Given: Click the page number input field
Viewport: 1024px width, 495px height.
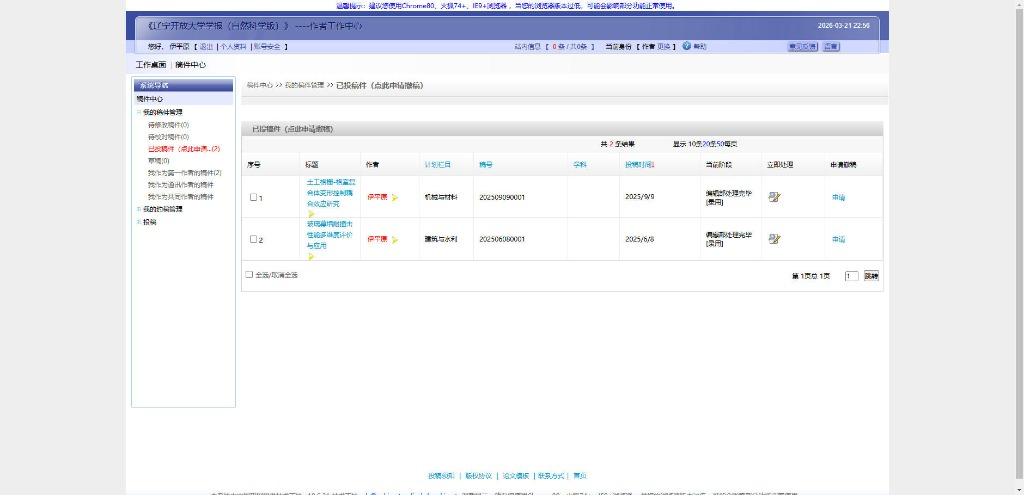Looking at the screenshot, I should (x=851, y=276).
